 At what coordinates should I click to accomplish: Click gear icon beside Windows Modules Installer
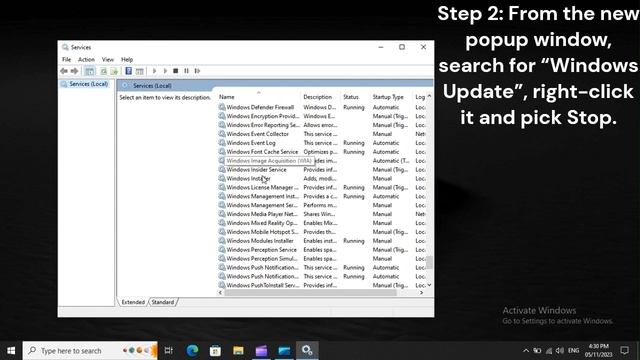222,241
